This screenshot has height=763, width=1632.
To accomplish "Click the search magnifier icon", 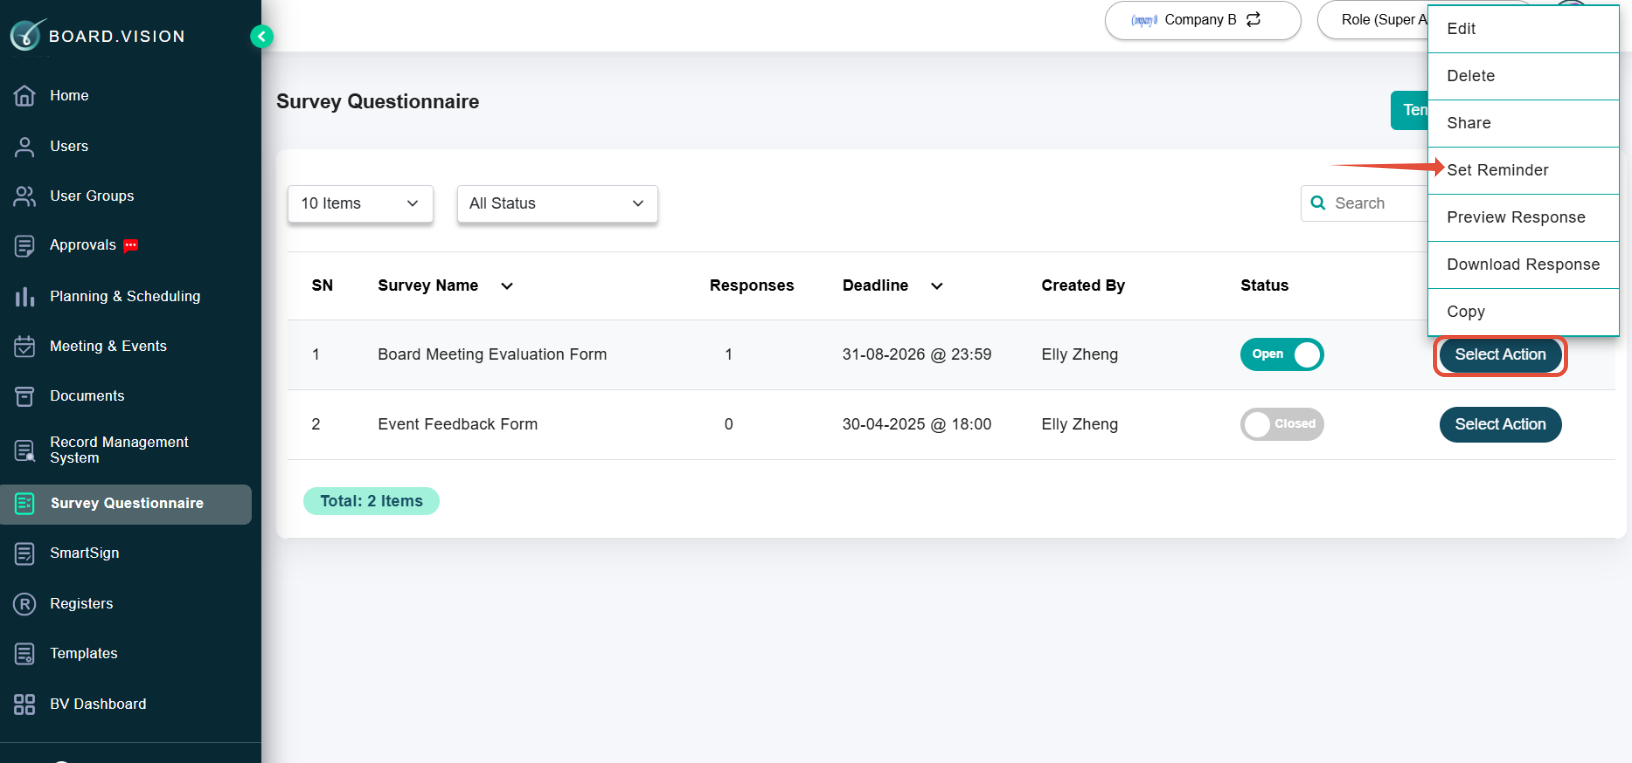I will pos(1318,203).
